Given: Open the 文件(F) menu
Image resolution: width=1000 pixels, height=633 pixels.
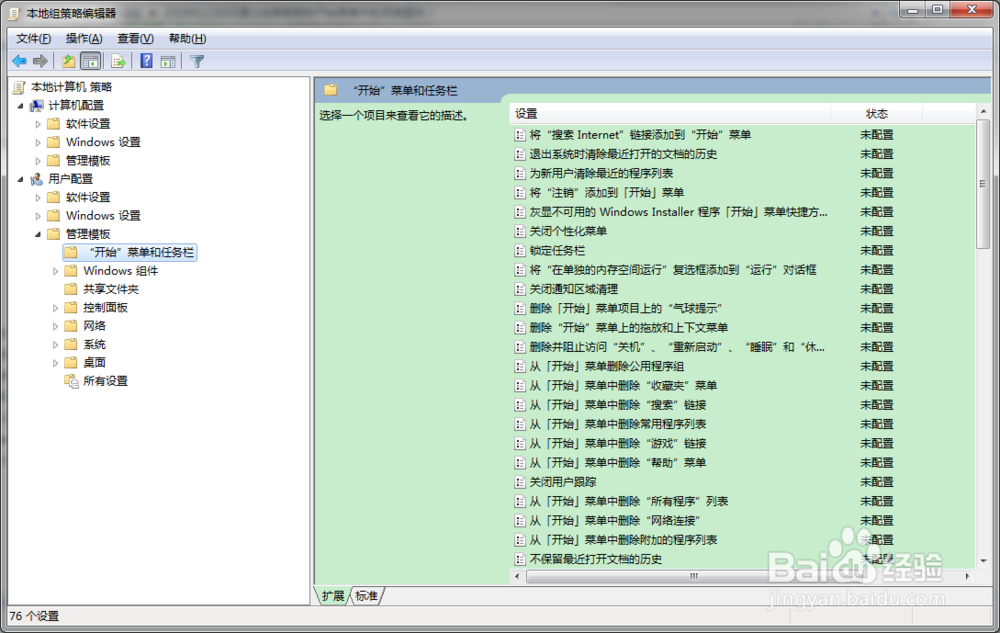Looking at the screenshot, I should tap(33, 38).
